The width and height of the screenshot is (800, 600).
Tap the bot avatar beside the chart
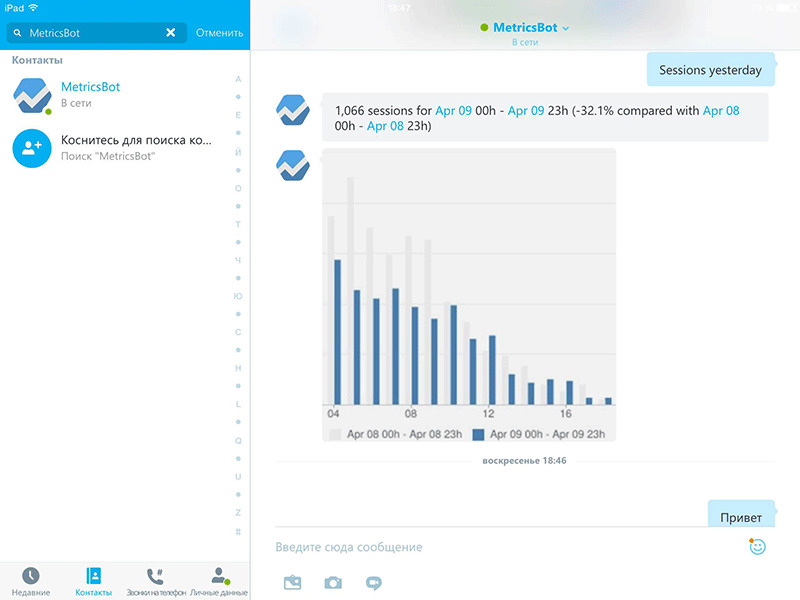pyautogui.click(x=293, y=165)
